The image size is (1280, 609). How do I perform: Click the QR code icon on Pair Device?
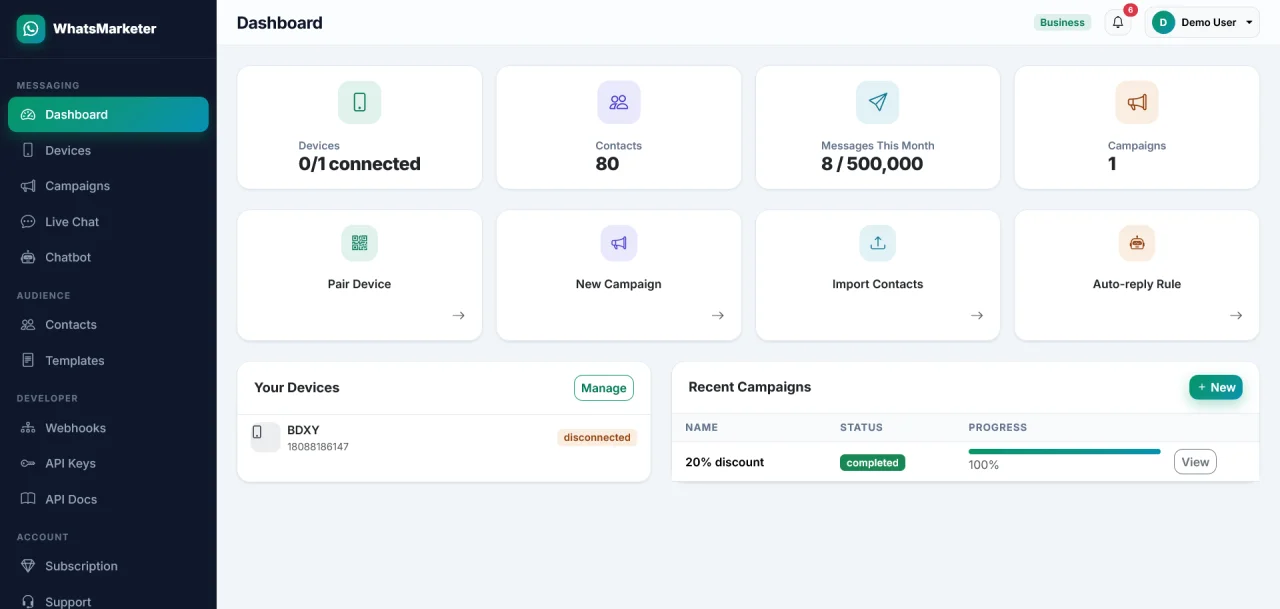pyautogui.click(x=360, y=243)
